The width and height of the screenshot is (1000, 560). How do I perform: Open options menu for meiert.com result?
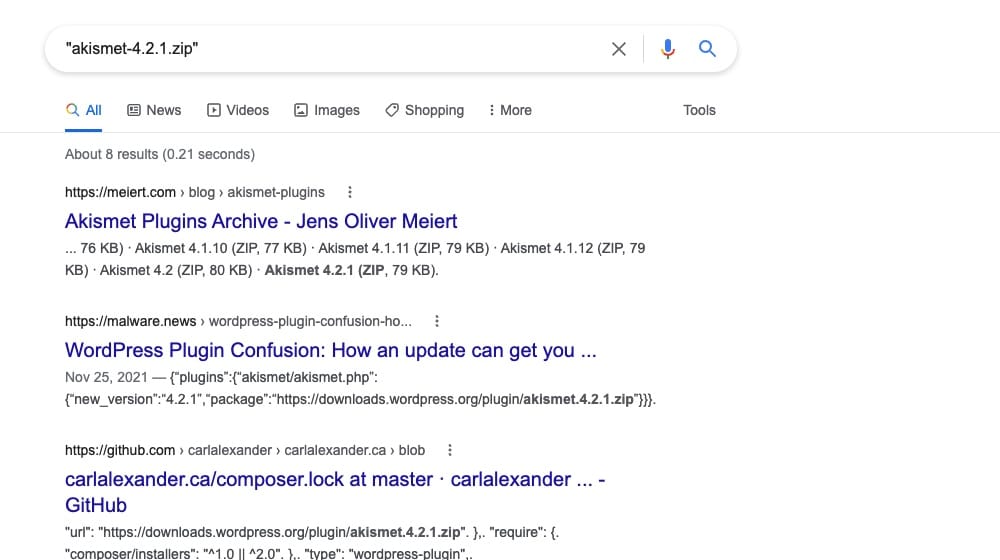tap(349, 192)
